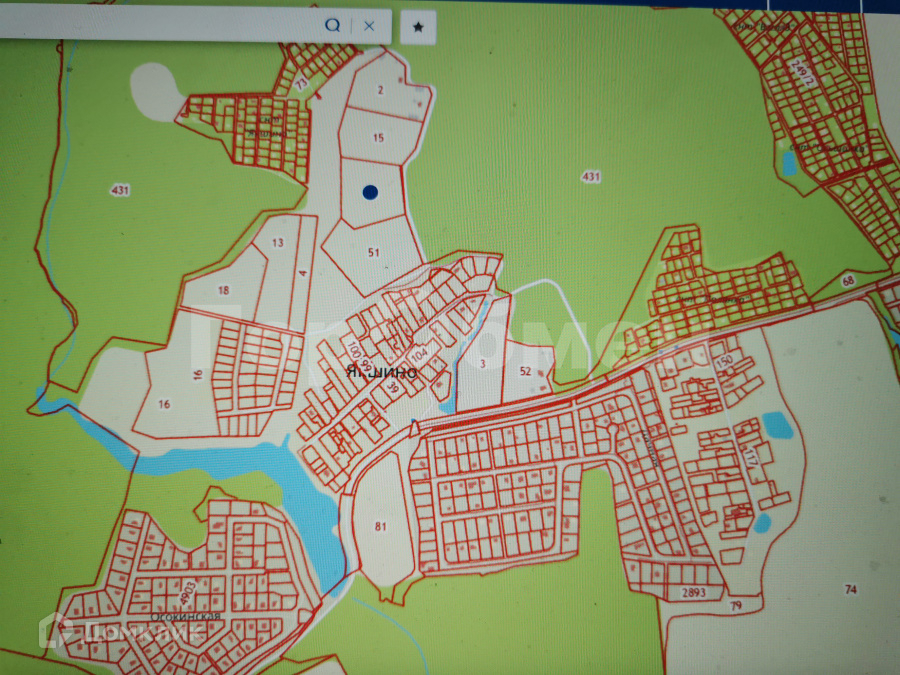Select parcel labeled 52
This screenshot has width=900, height=675.
(525, 371)
